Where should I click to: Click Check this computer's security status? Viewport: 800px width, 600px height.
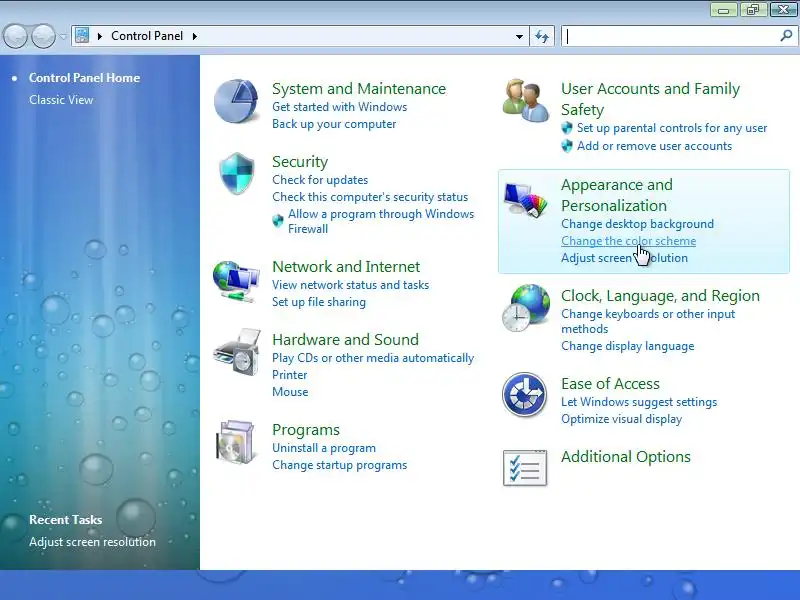coord(370,197)
